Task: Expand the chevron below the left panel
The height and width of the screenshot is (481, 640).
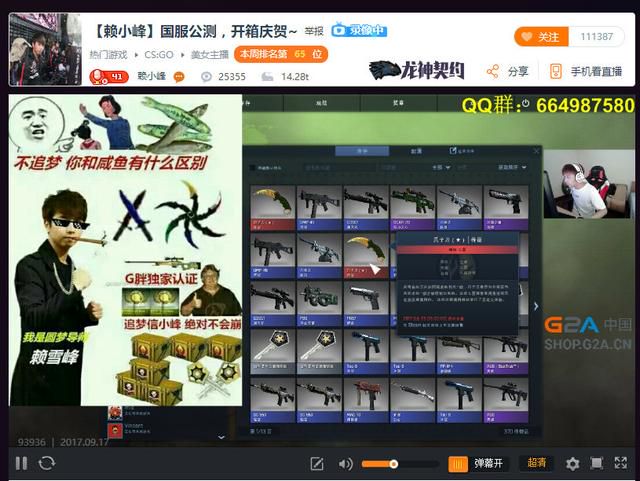Action: [x=221, y=437]
